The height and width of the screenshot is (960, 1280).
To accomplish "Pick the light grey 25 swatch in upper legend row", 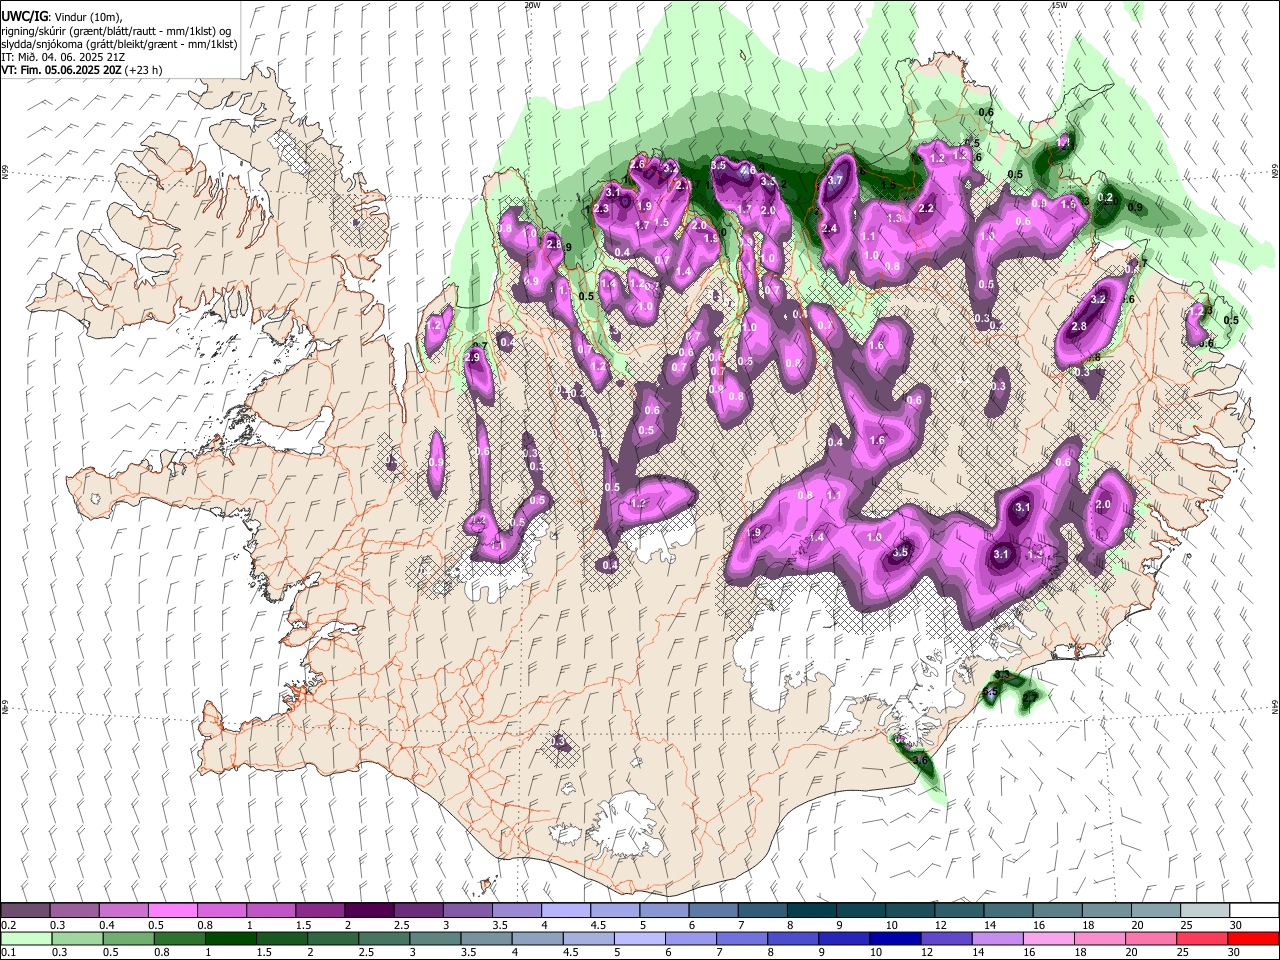I will tap(1205, 910).
